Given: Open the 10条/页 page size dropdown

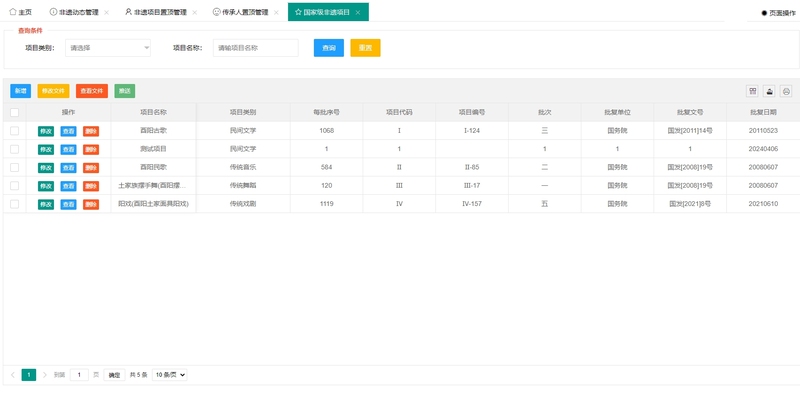Looking at the screenshot, I should pos(169,375).
